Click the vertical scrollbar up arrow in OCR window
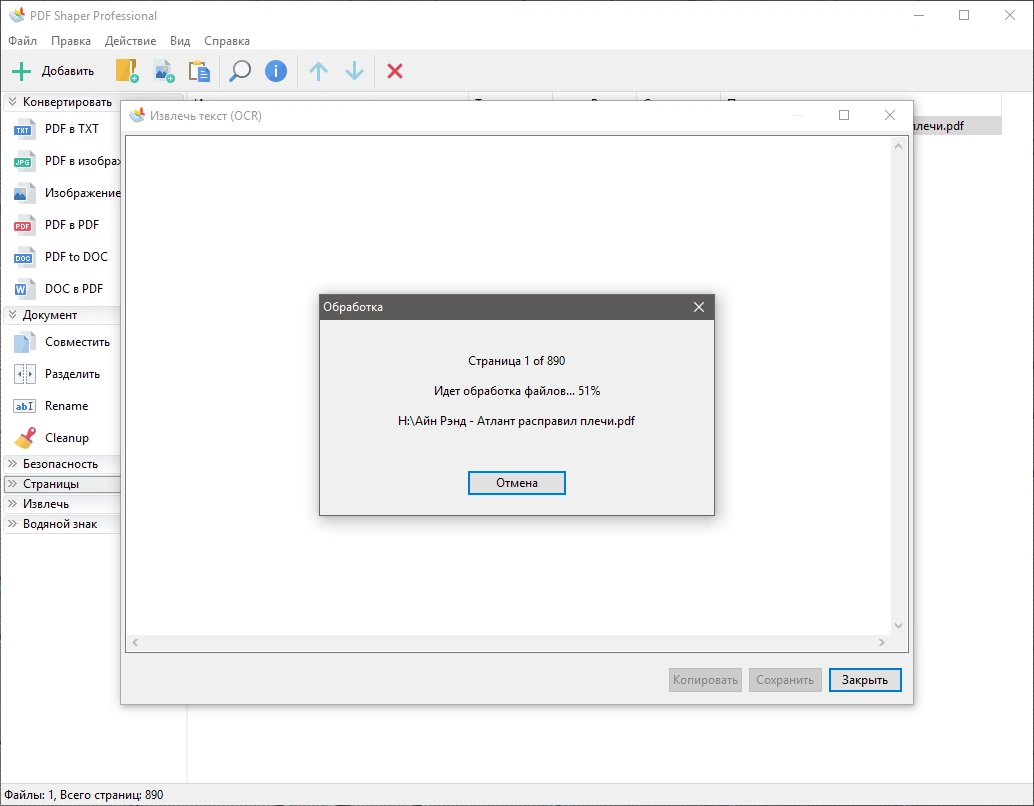Image resolution: width=1034 pixels, height=806 pixels. pyautogui.click(x=898, y=146)
